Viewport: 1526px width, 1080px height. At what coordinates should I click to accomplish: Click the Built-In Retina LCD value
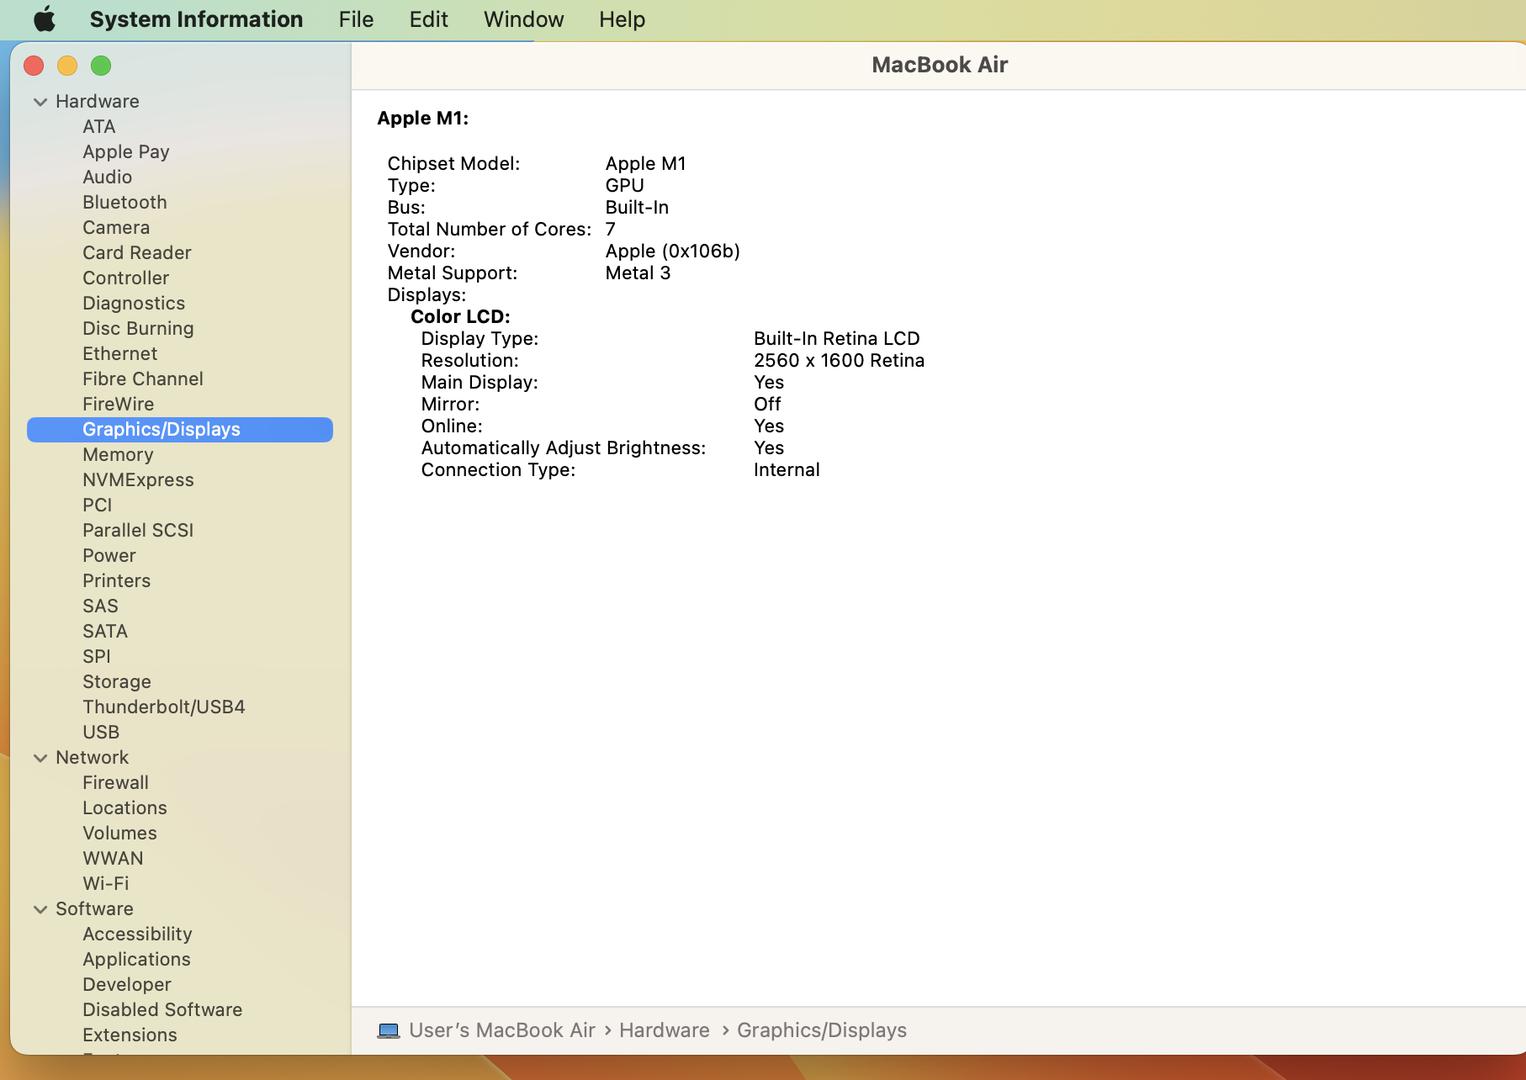pos(836,339)
